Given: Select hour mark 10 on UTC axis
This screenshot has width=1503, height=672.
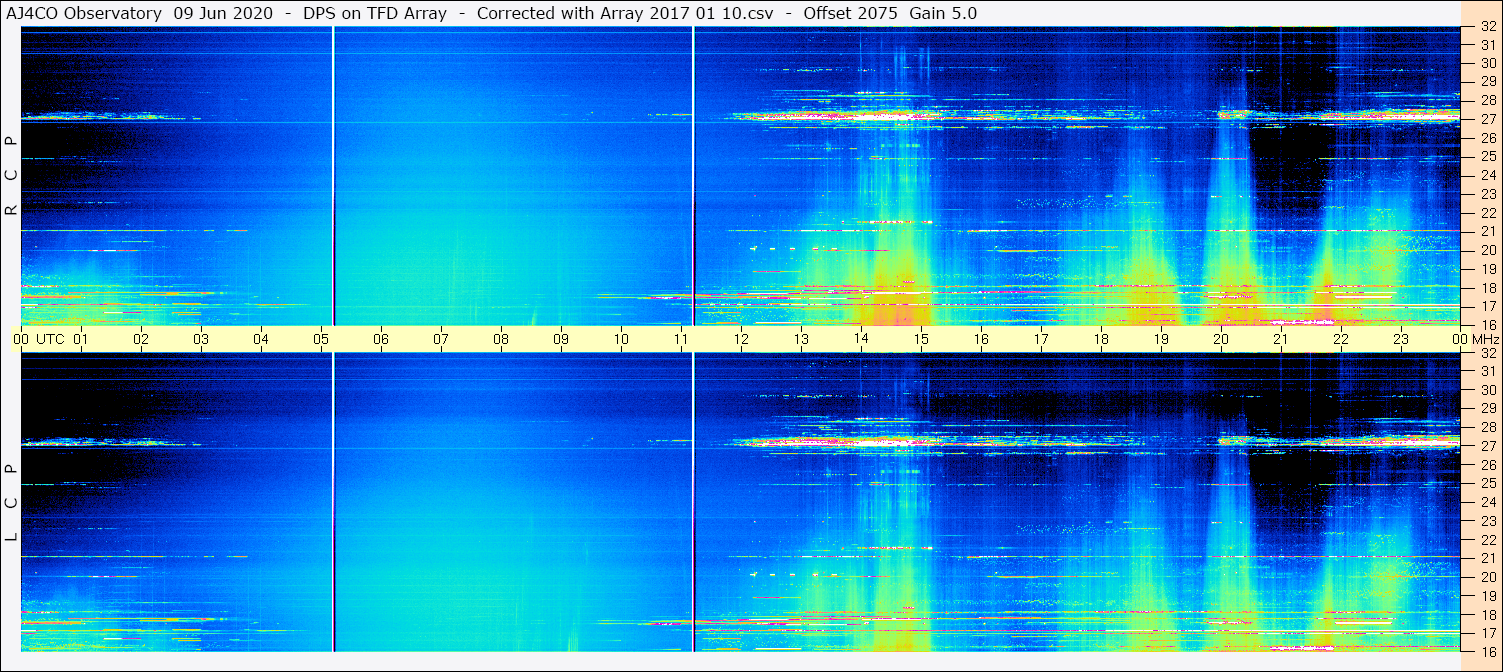Looking at the screenshot, I should (621, 340).
